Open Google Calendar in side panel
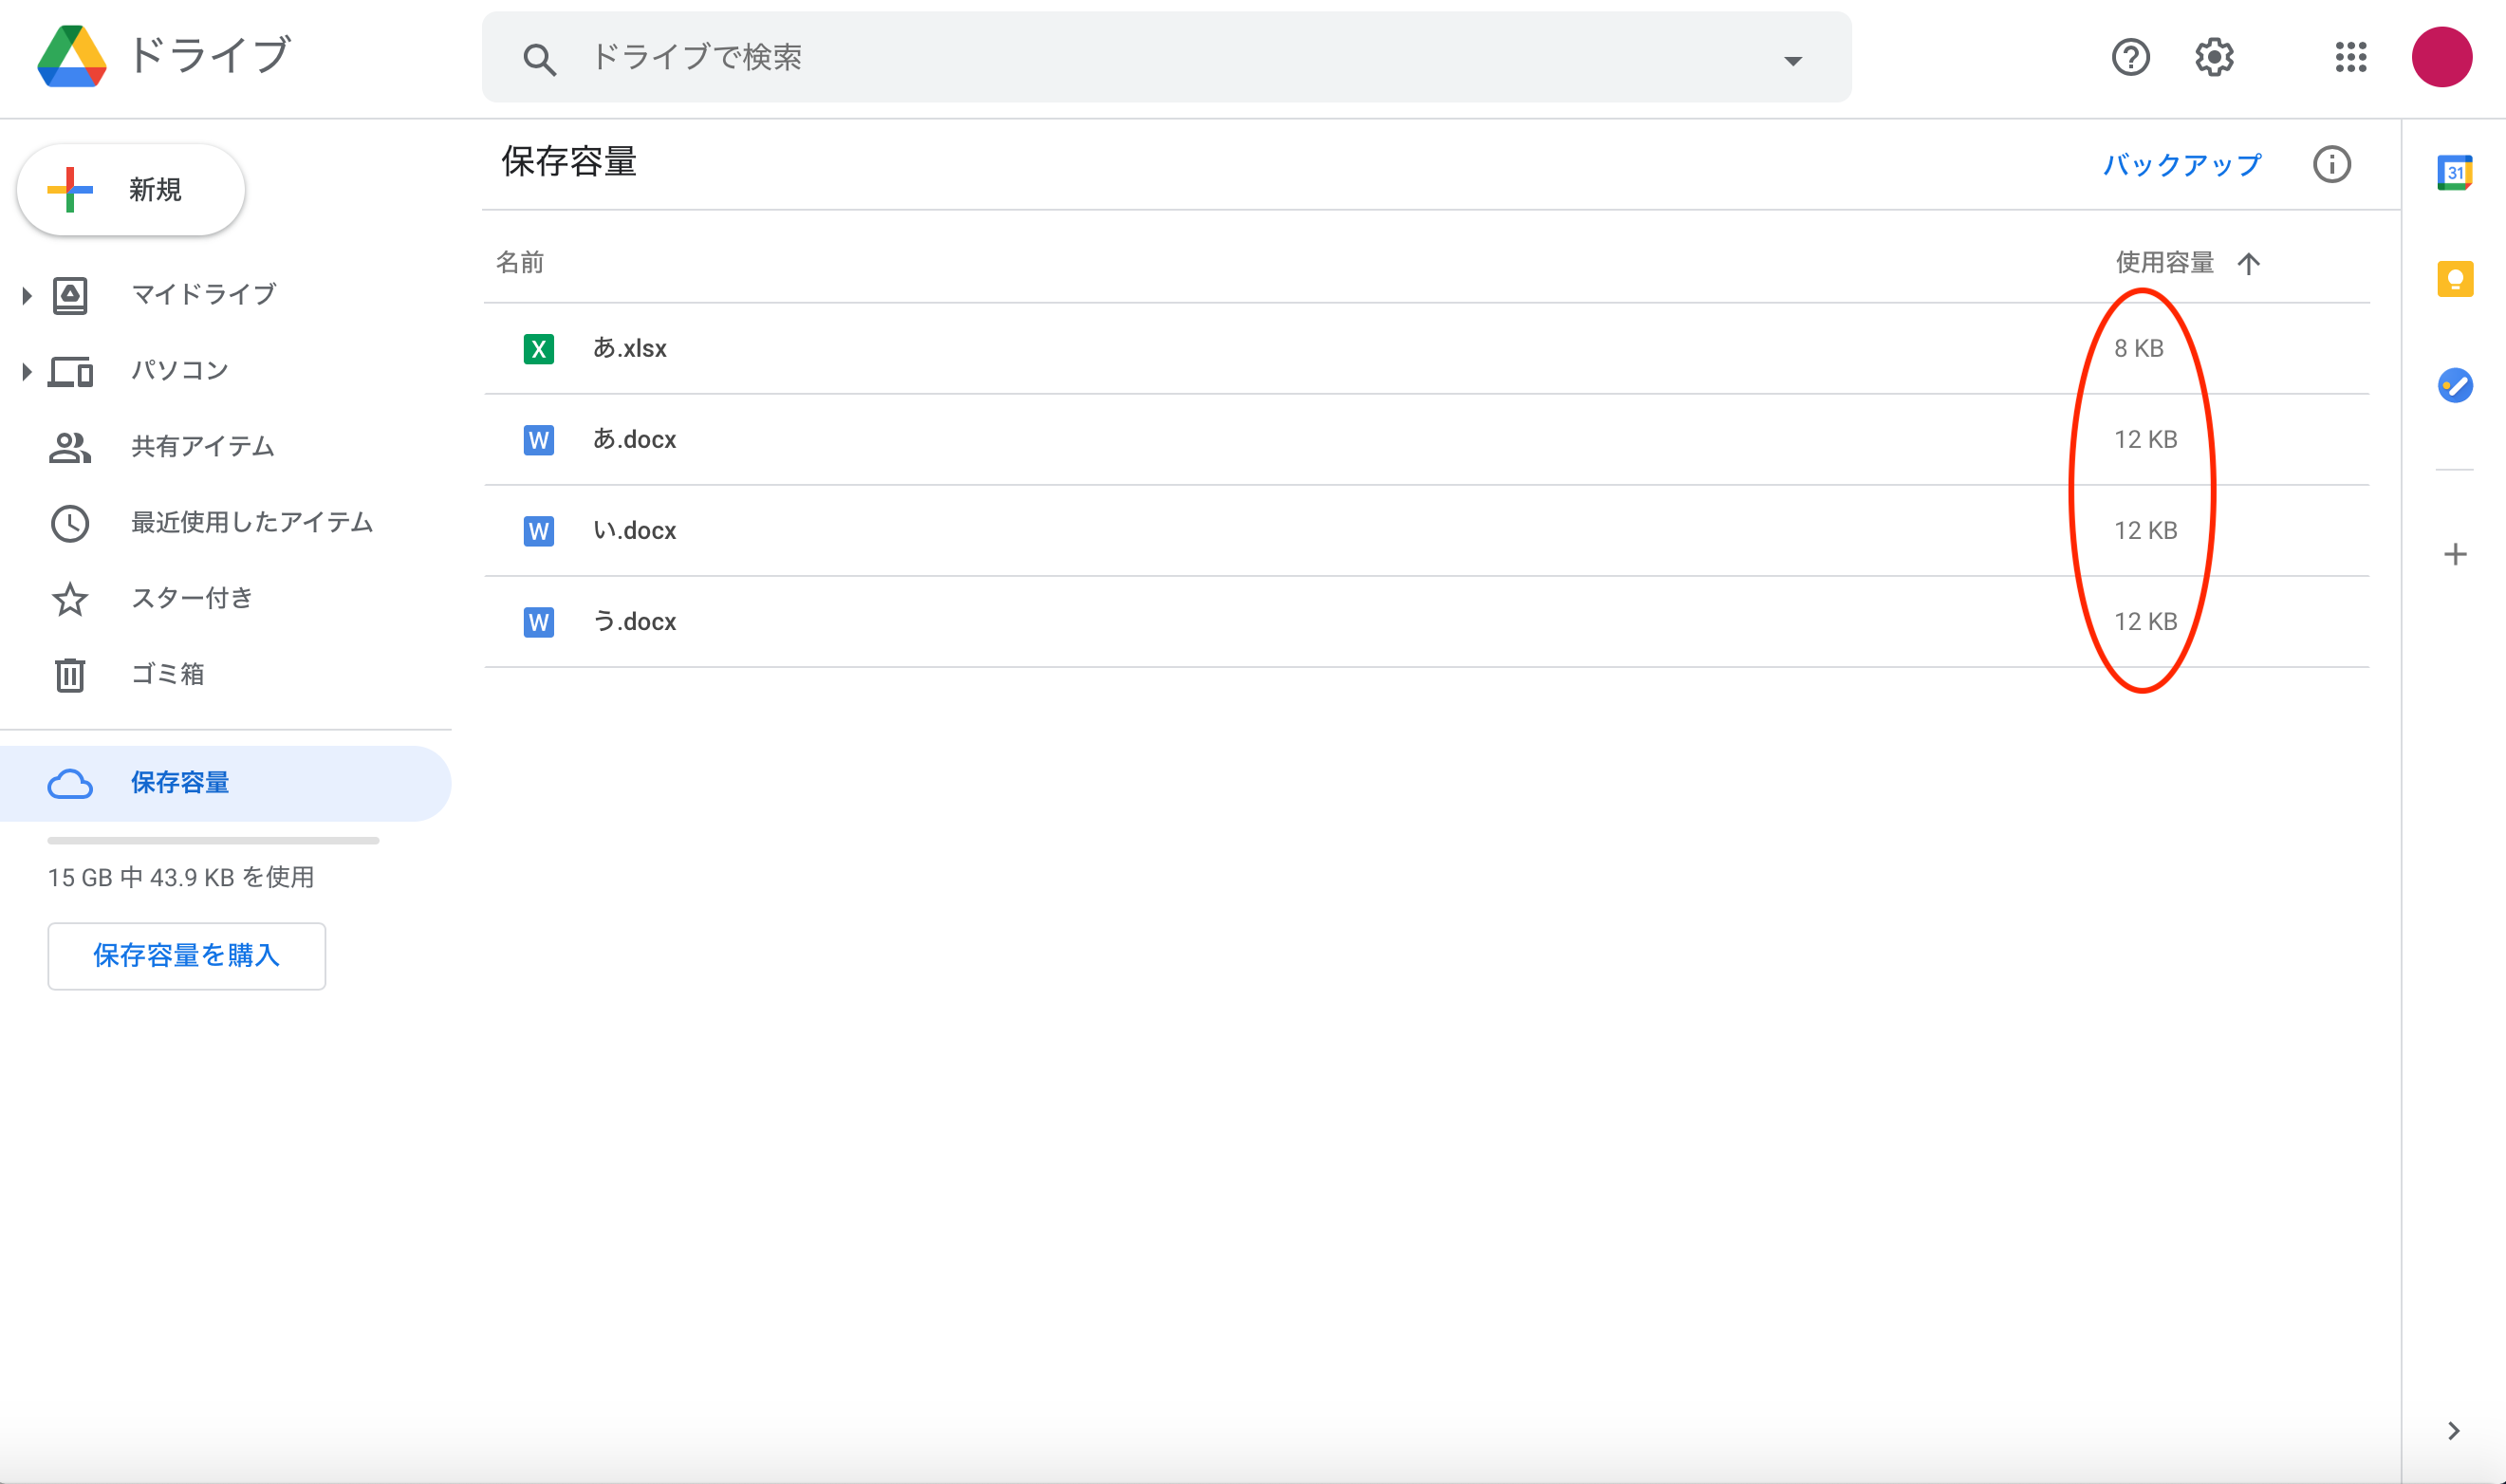The width and height of the screenshot is (2506, 1484). tap(2454, 173)
